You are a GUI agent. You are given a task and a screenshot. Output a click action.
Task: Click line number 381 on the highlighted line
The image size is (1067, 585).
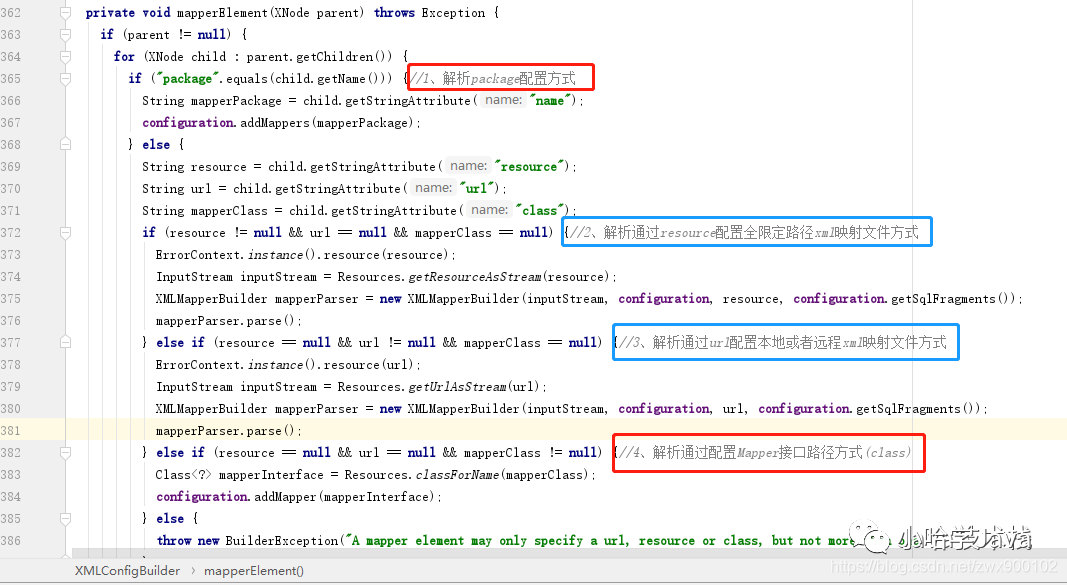coord(11,431)
